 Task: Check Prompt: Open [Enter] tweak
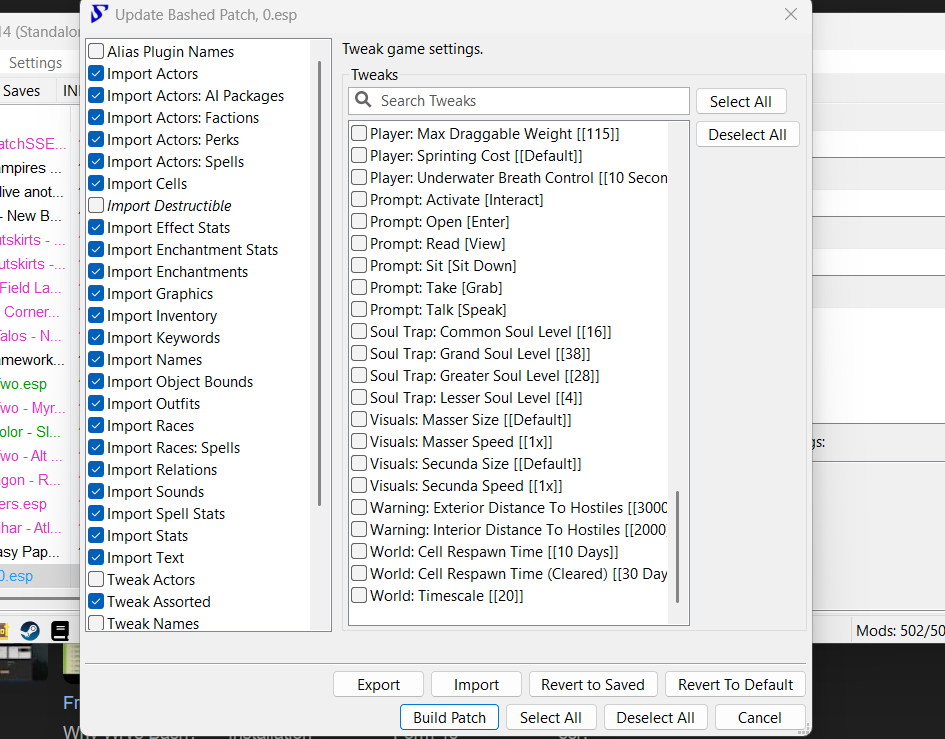359,221
